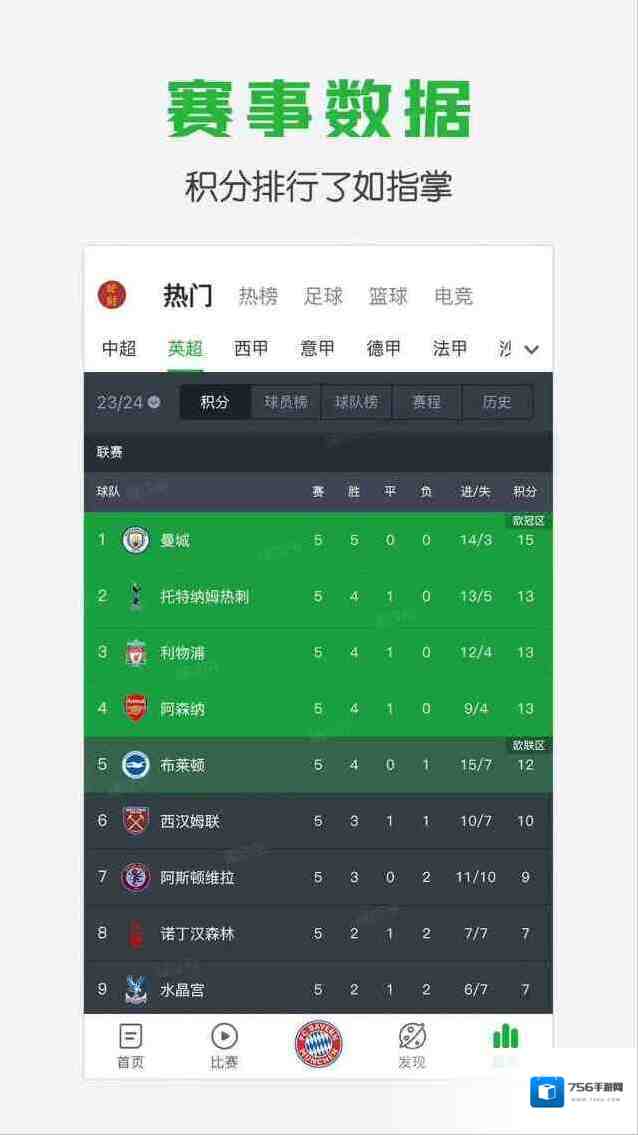
Task: Open the 发现 discover icon
Action: (x=412, y=1046)
